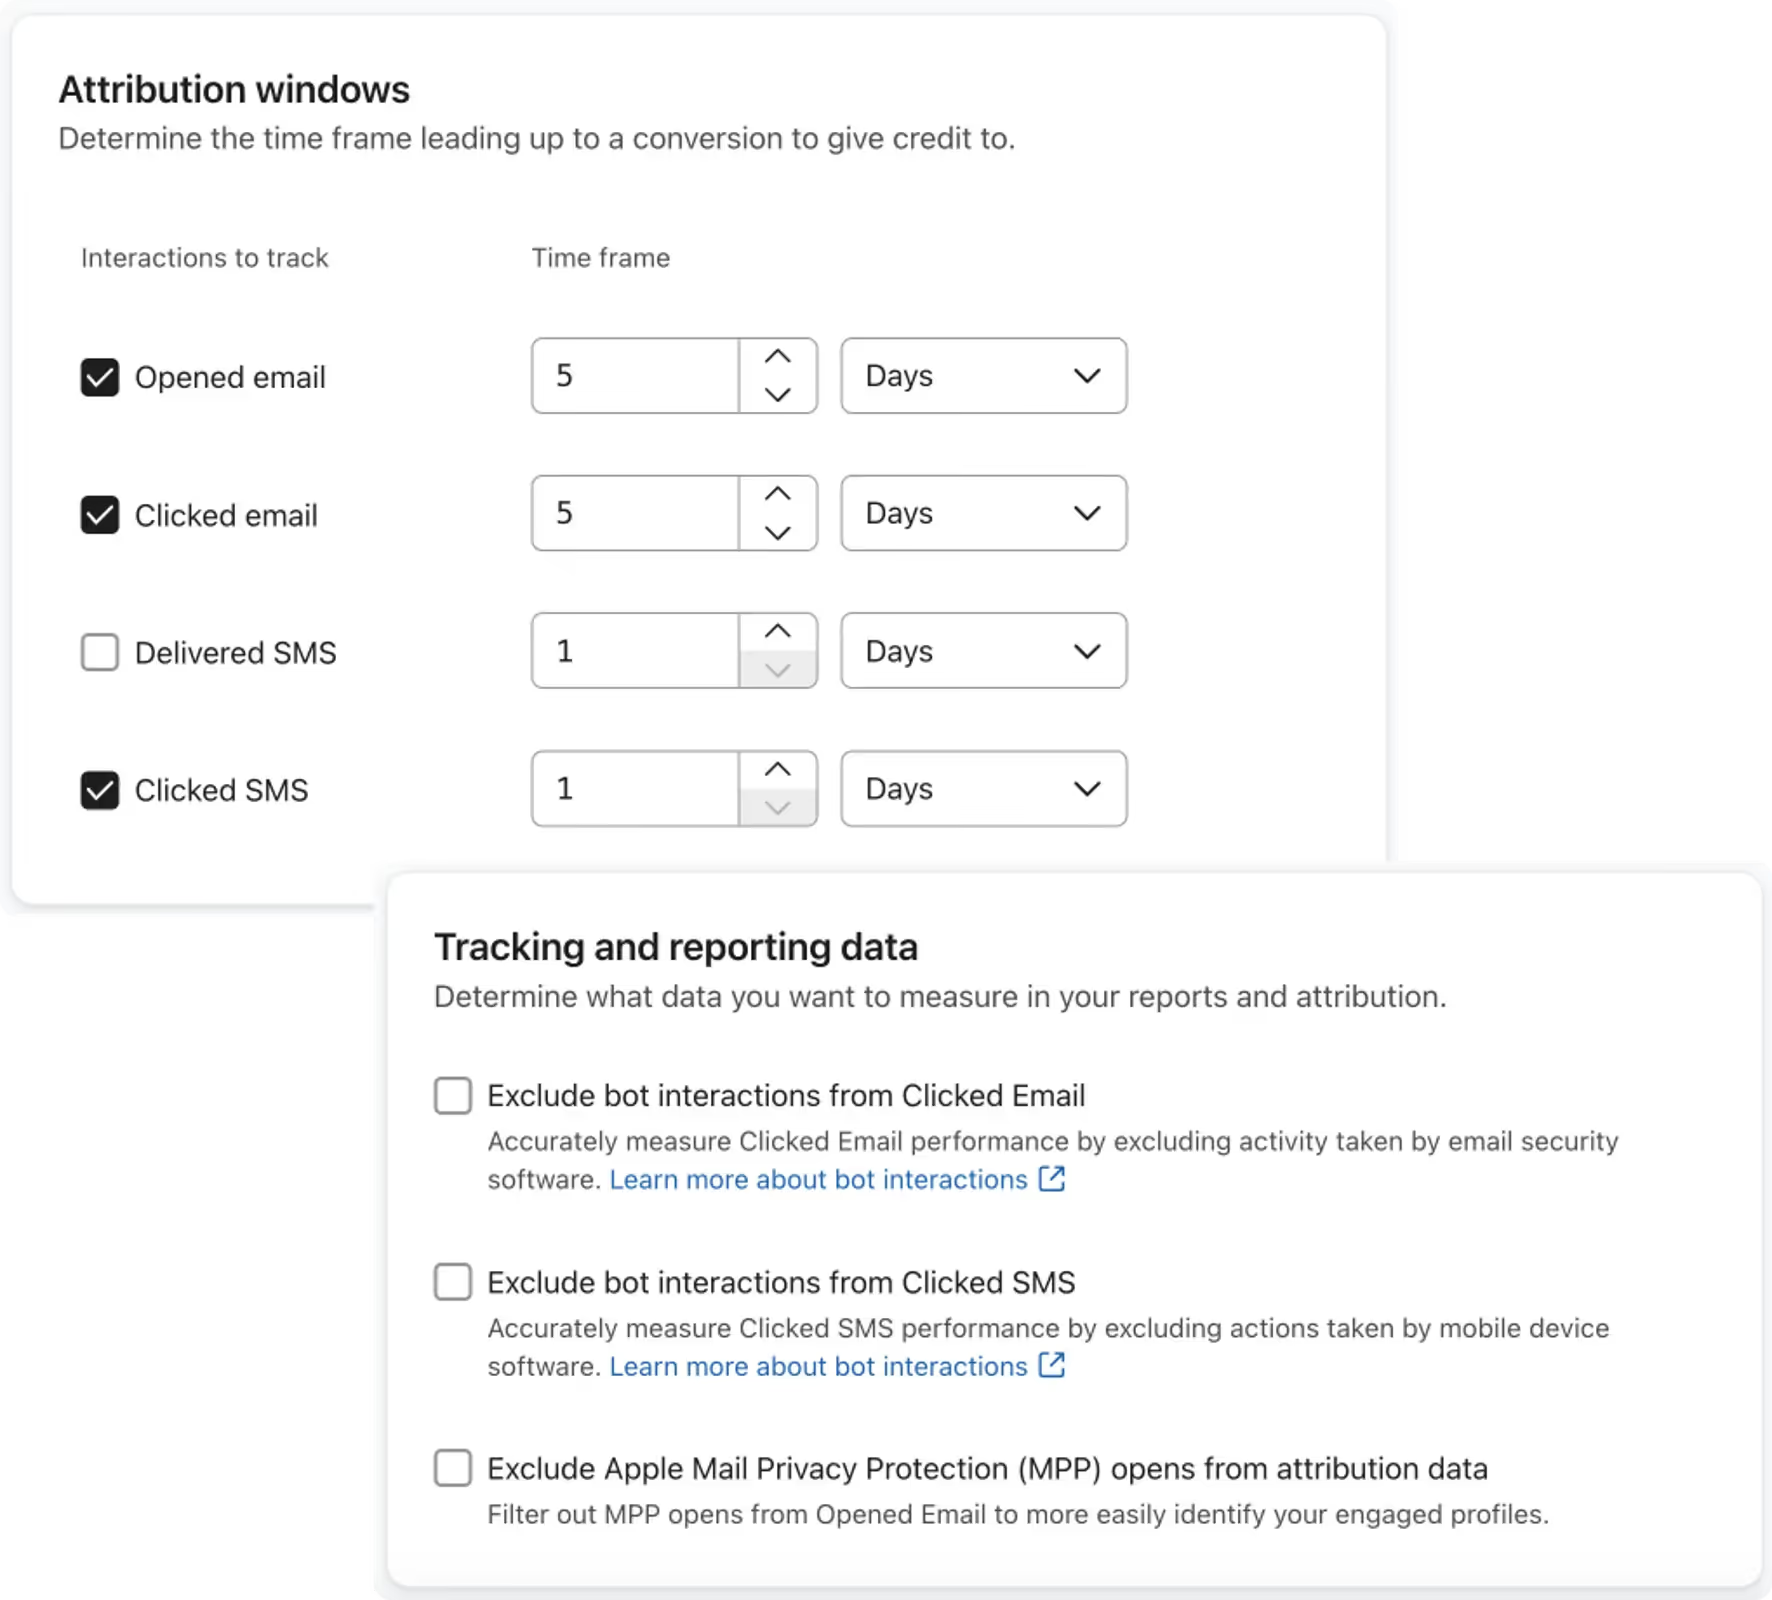Open the Days dropdown for Delivered SMS
The height and width of the screenshot is (1600, 1772).
[x=984, y=651]
